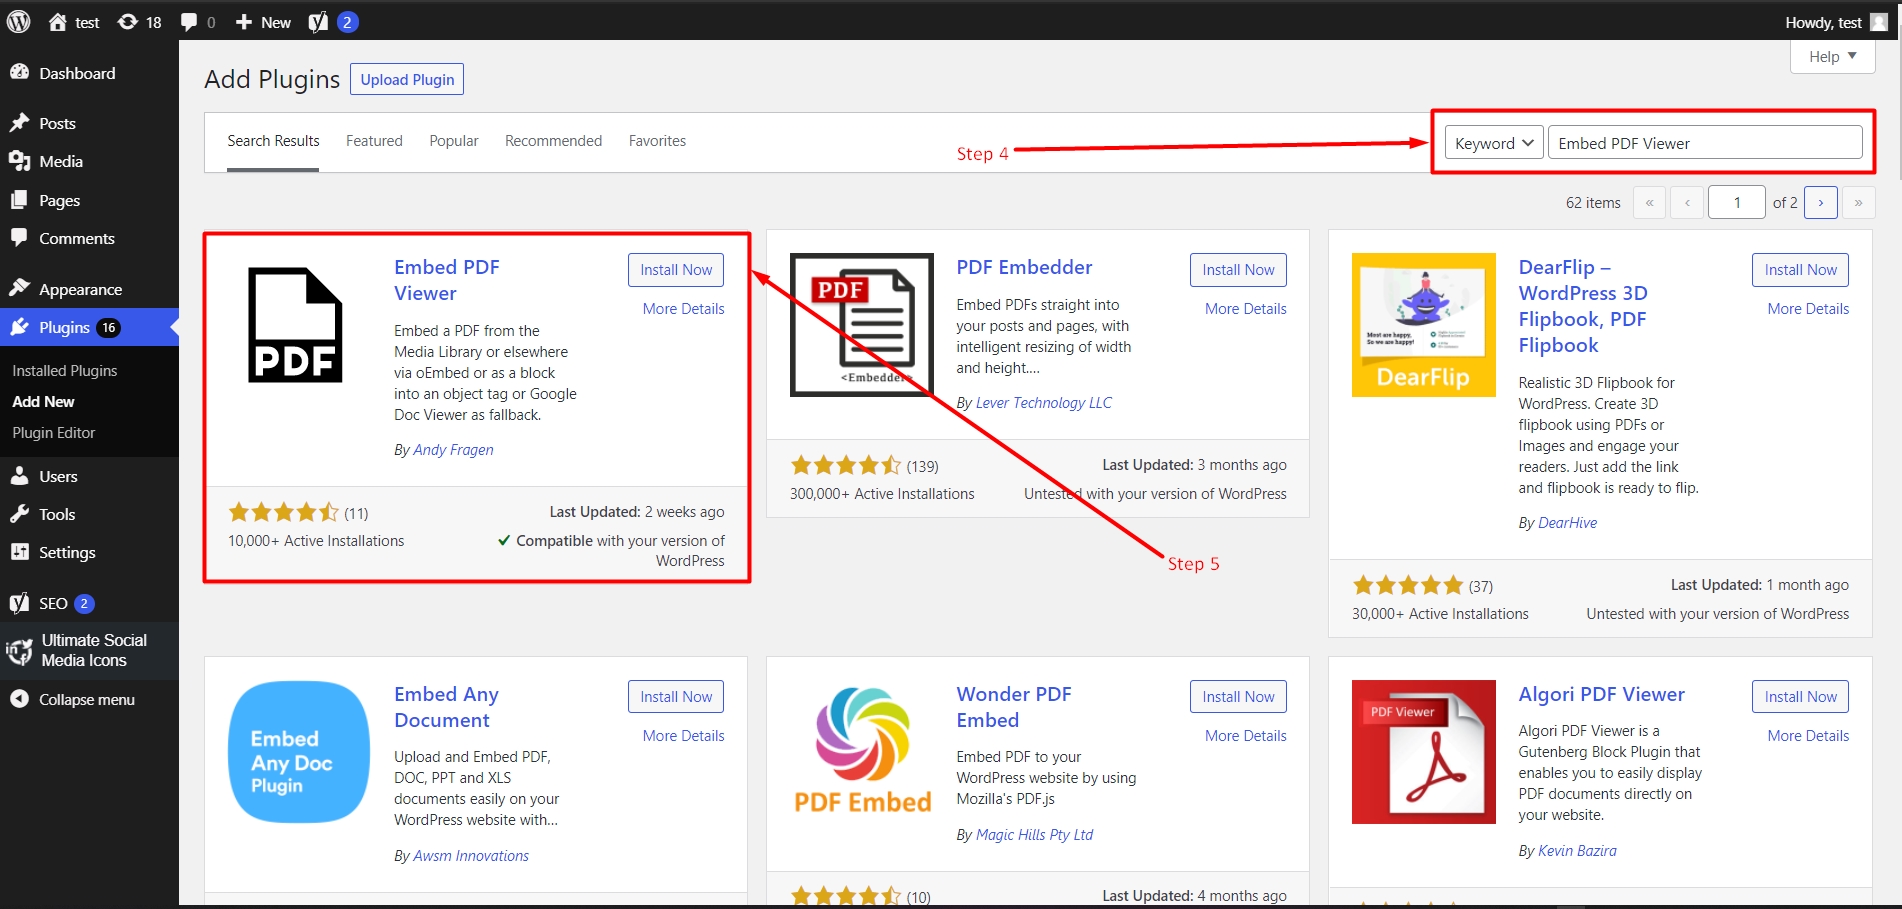Open Pages in the sidebar
The width and height of the screenshot is (1902, 909).
59,200
